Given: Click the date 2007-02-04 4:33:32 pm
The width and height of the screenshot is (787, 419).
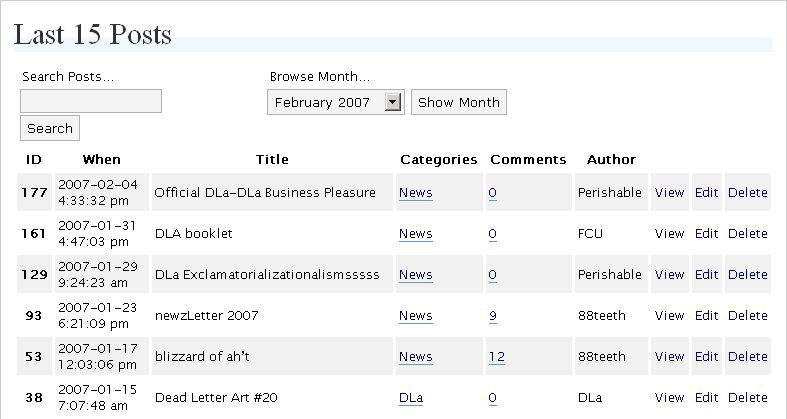Looking at the screenshot, I should click(x=98, y=193).
